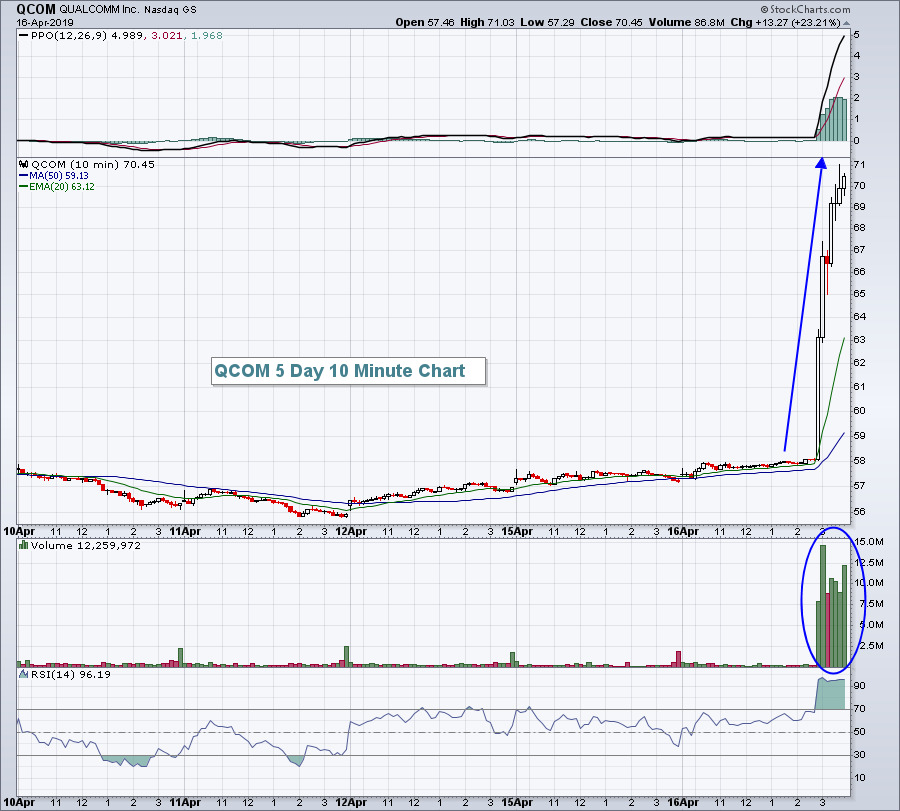Click the candlestick icon beside QCOM (10 min)
900x811 pixels.
(24, 164)
